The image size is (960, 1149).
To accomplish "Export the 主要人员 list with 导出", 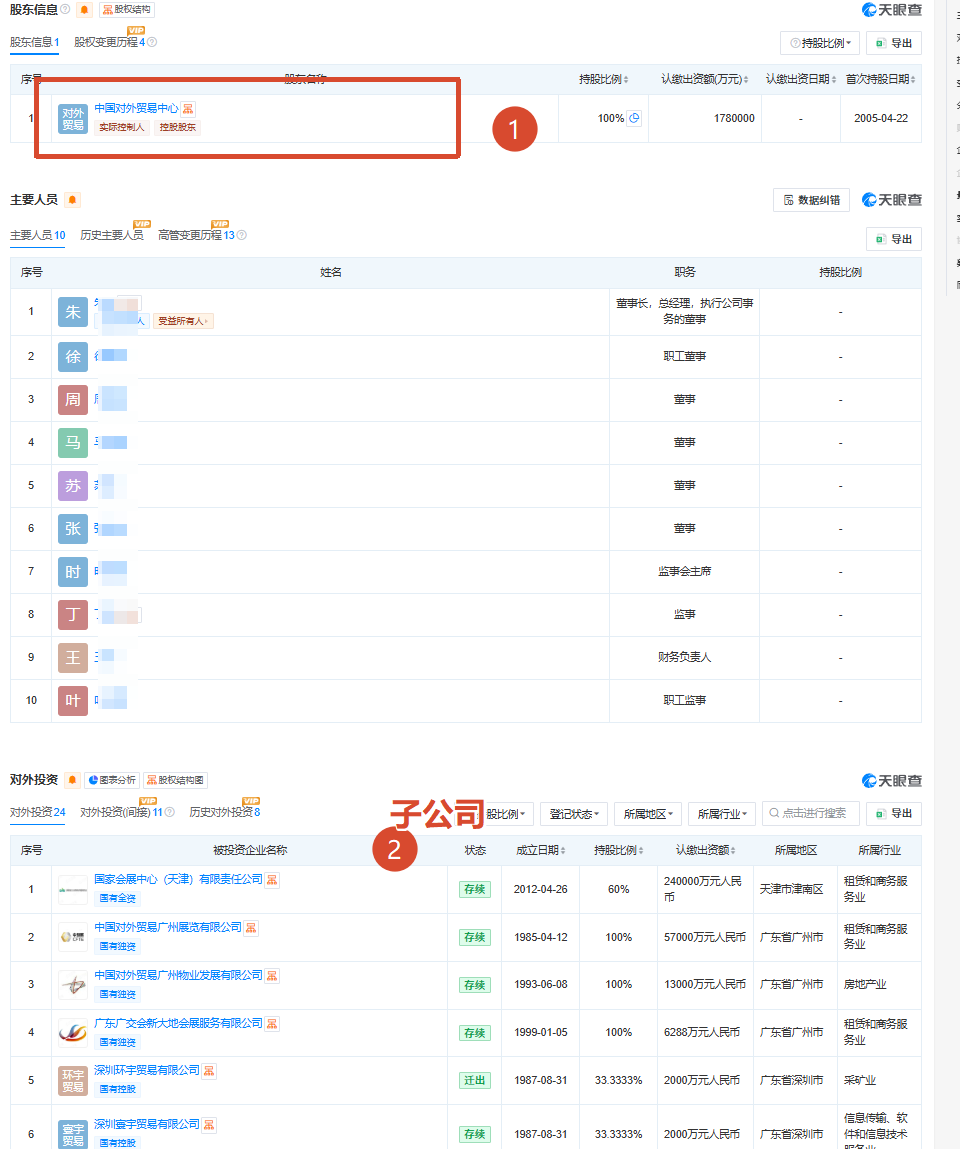I will 893,239.
